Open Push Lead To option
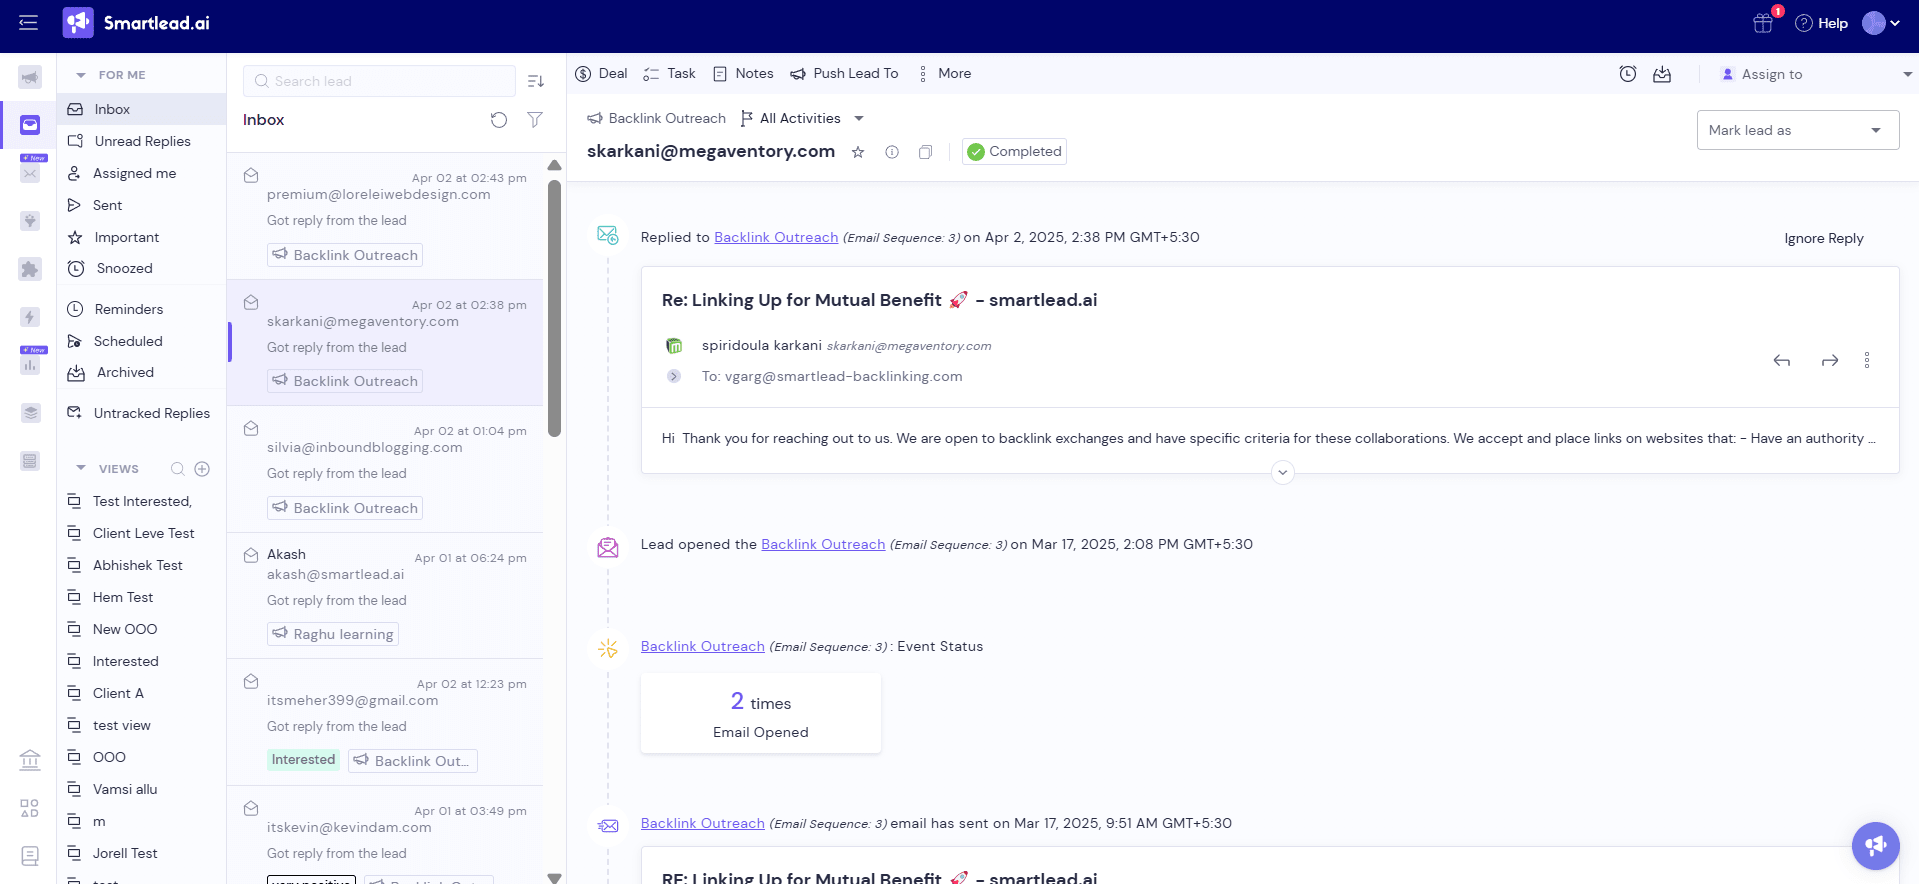 [x=844, y=74]
